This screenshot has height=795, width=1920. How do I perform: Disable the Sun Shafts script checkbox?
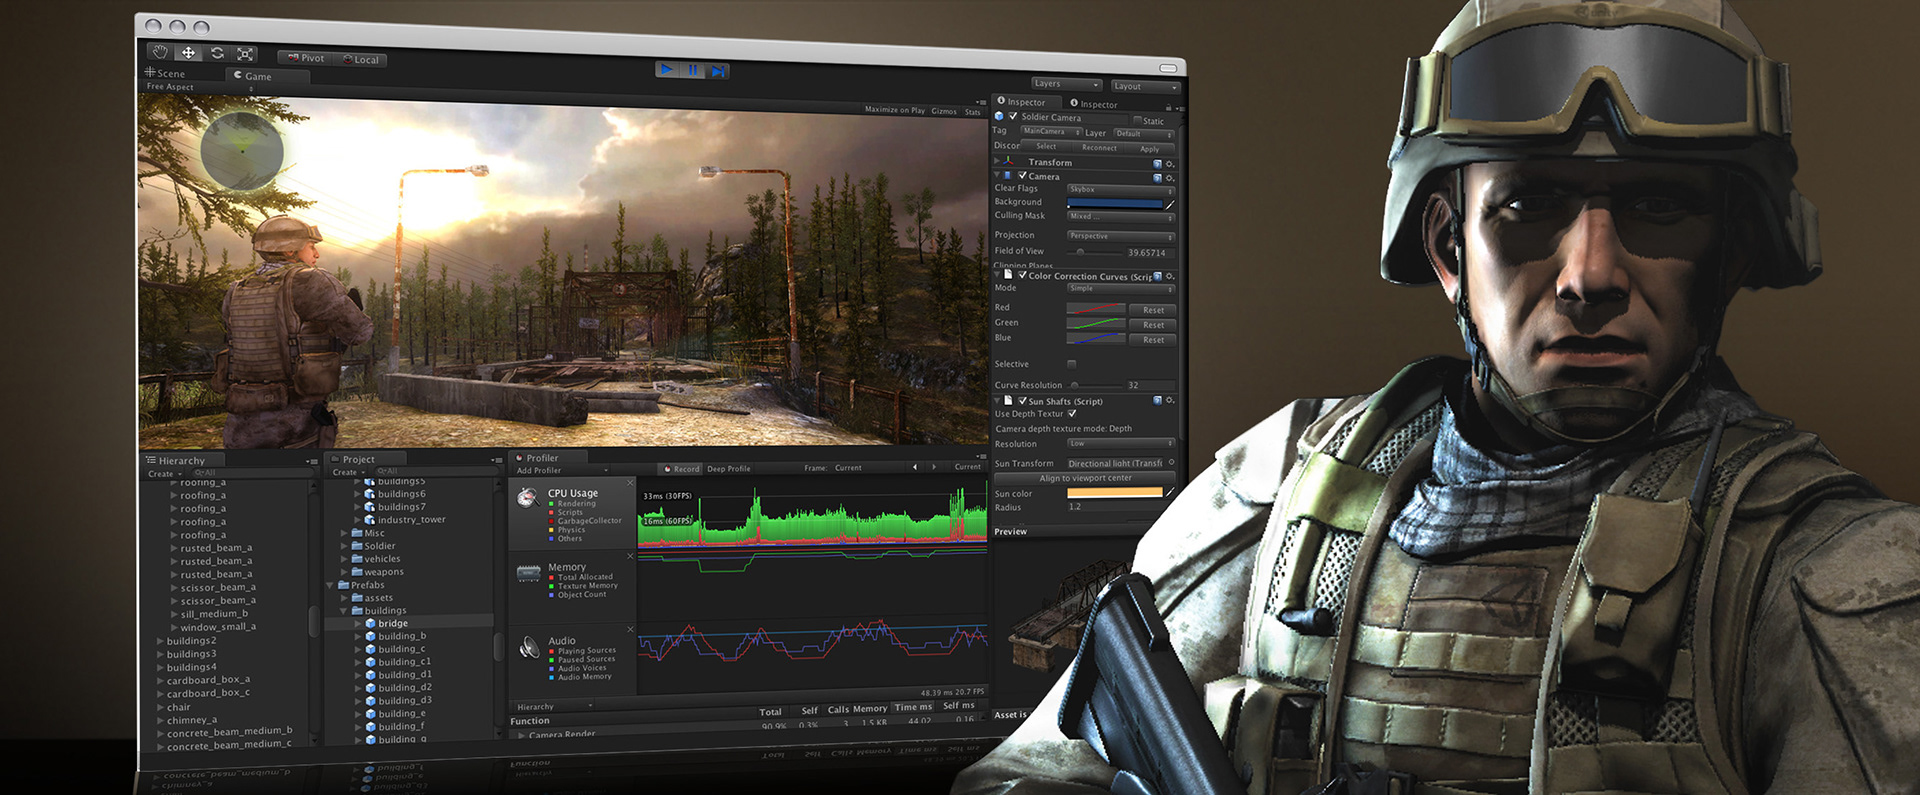click(1022, 401)
